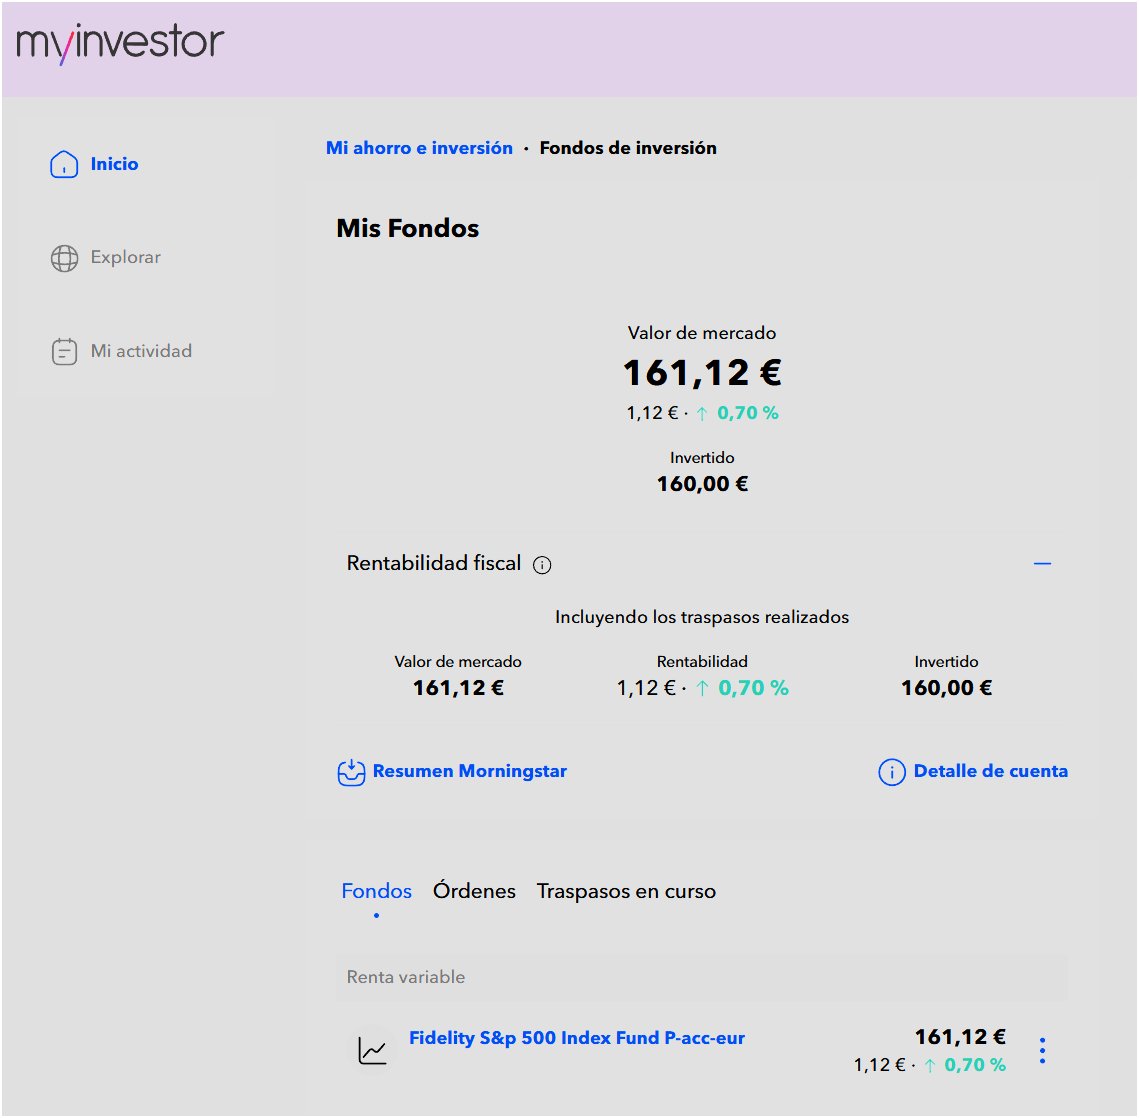Open the three-dot menu of the Fidelity fund
Screen dimensions: 1139x1118
click(x=1043, y=1050)
